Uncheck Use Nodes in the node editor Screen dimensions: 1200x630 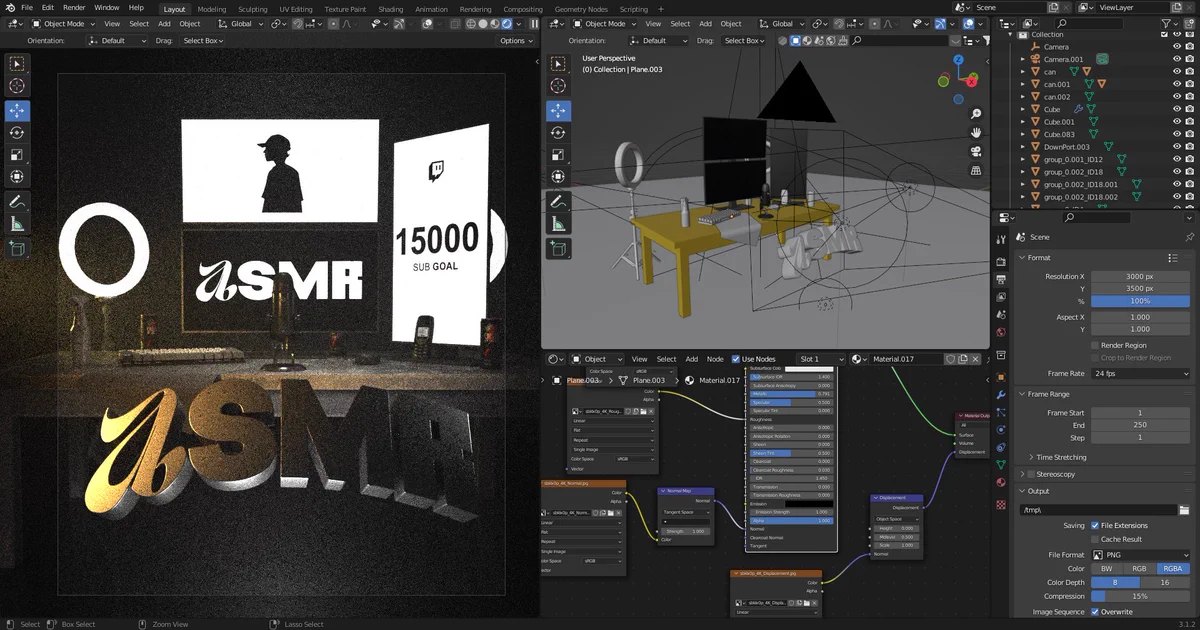coord(736,359)
